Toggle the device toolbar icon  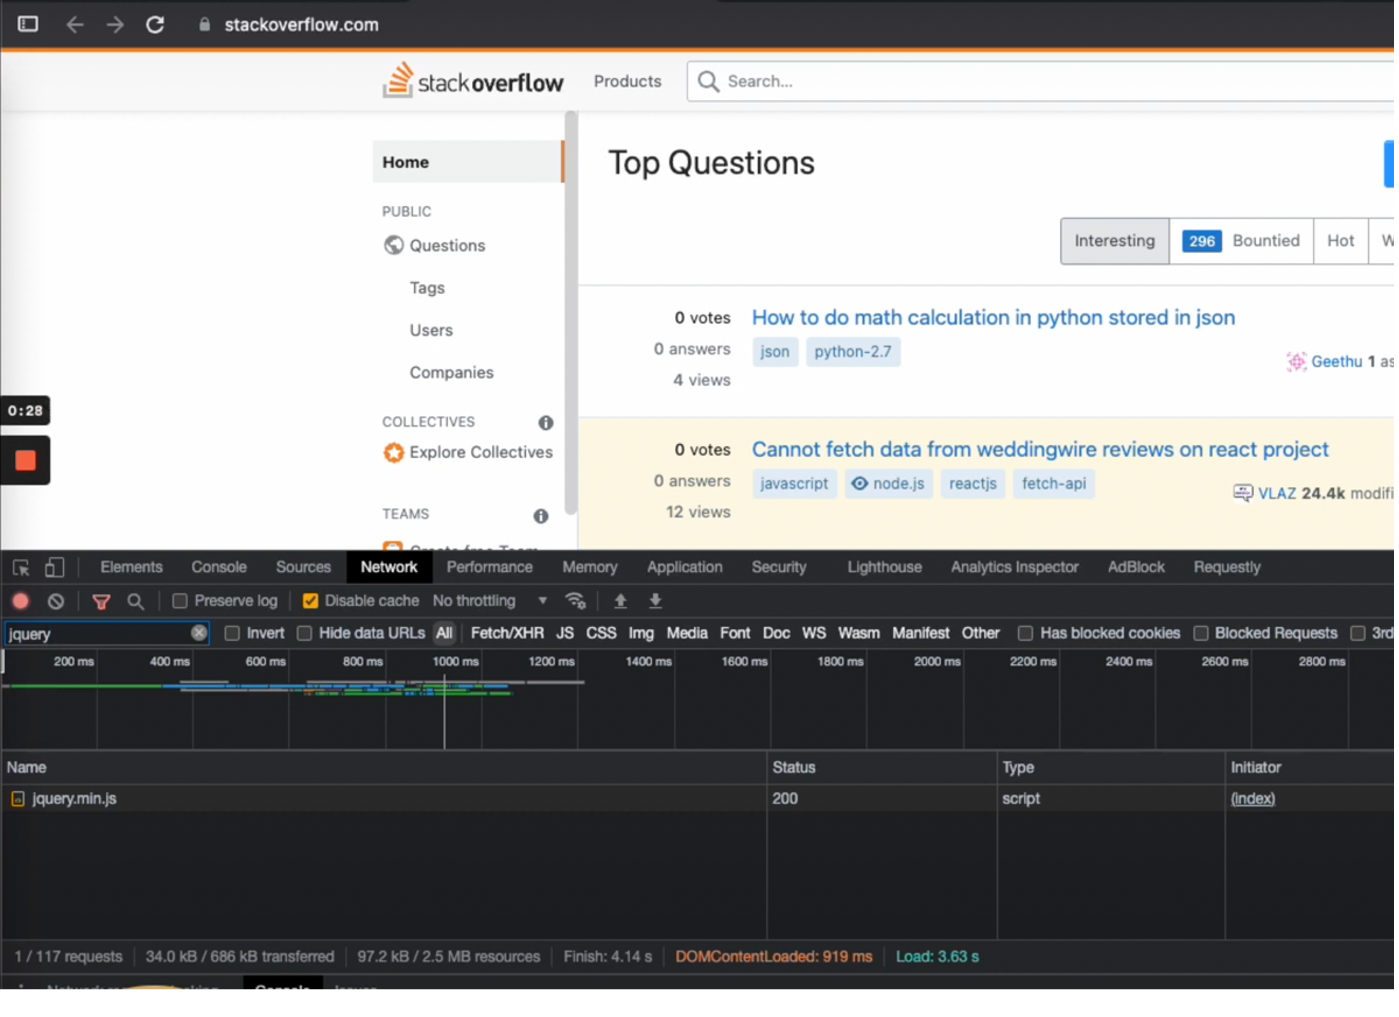click(x=55, y=568)
